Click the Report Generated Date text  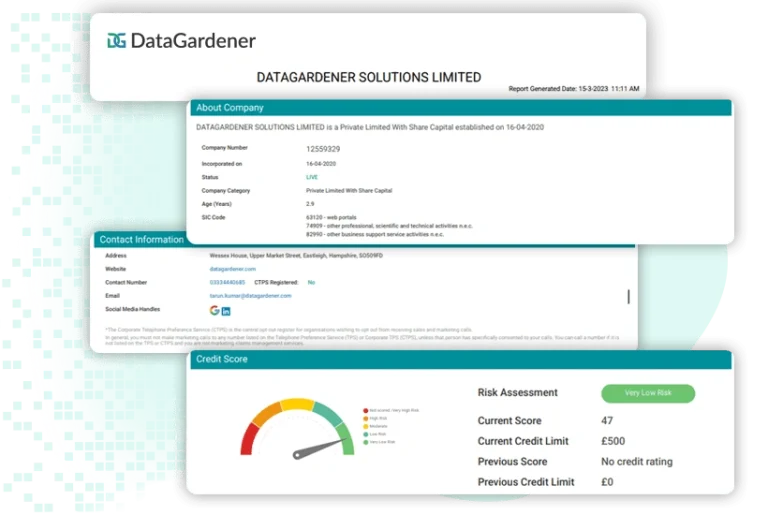click(574, 89)
